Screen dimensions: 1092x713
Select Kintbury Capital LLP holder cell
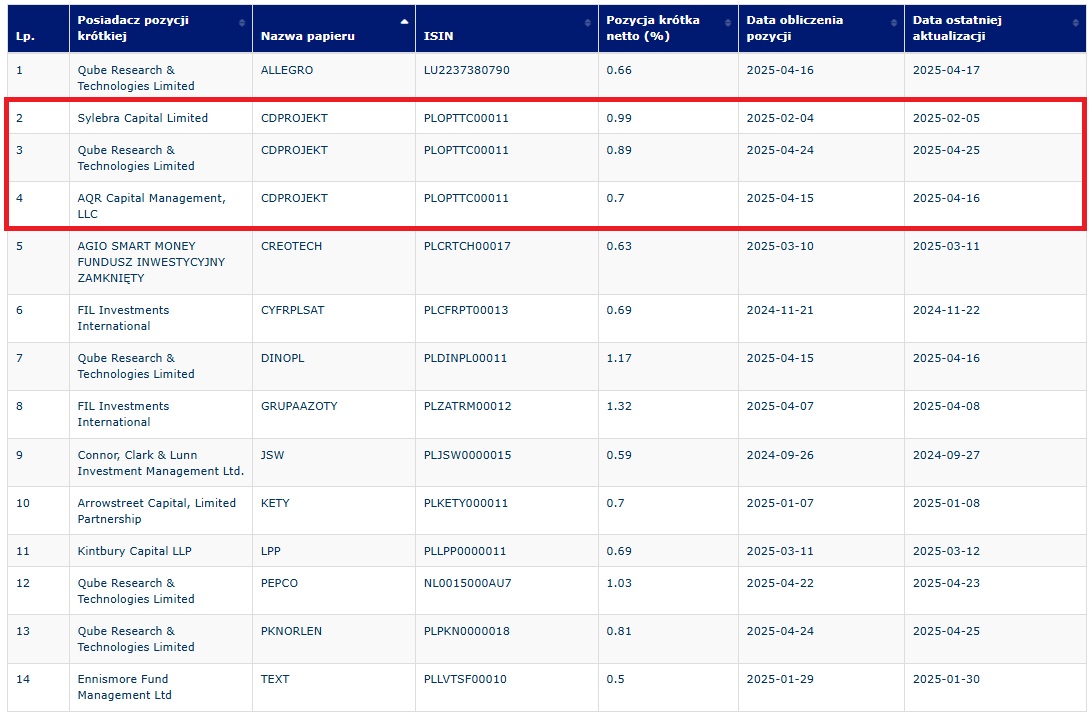pyautogui.click(x=134, y=551)
